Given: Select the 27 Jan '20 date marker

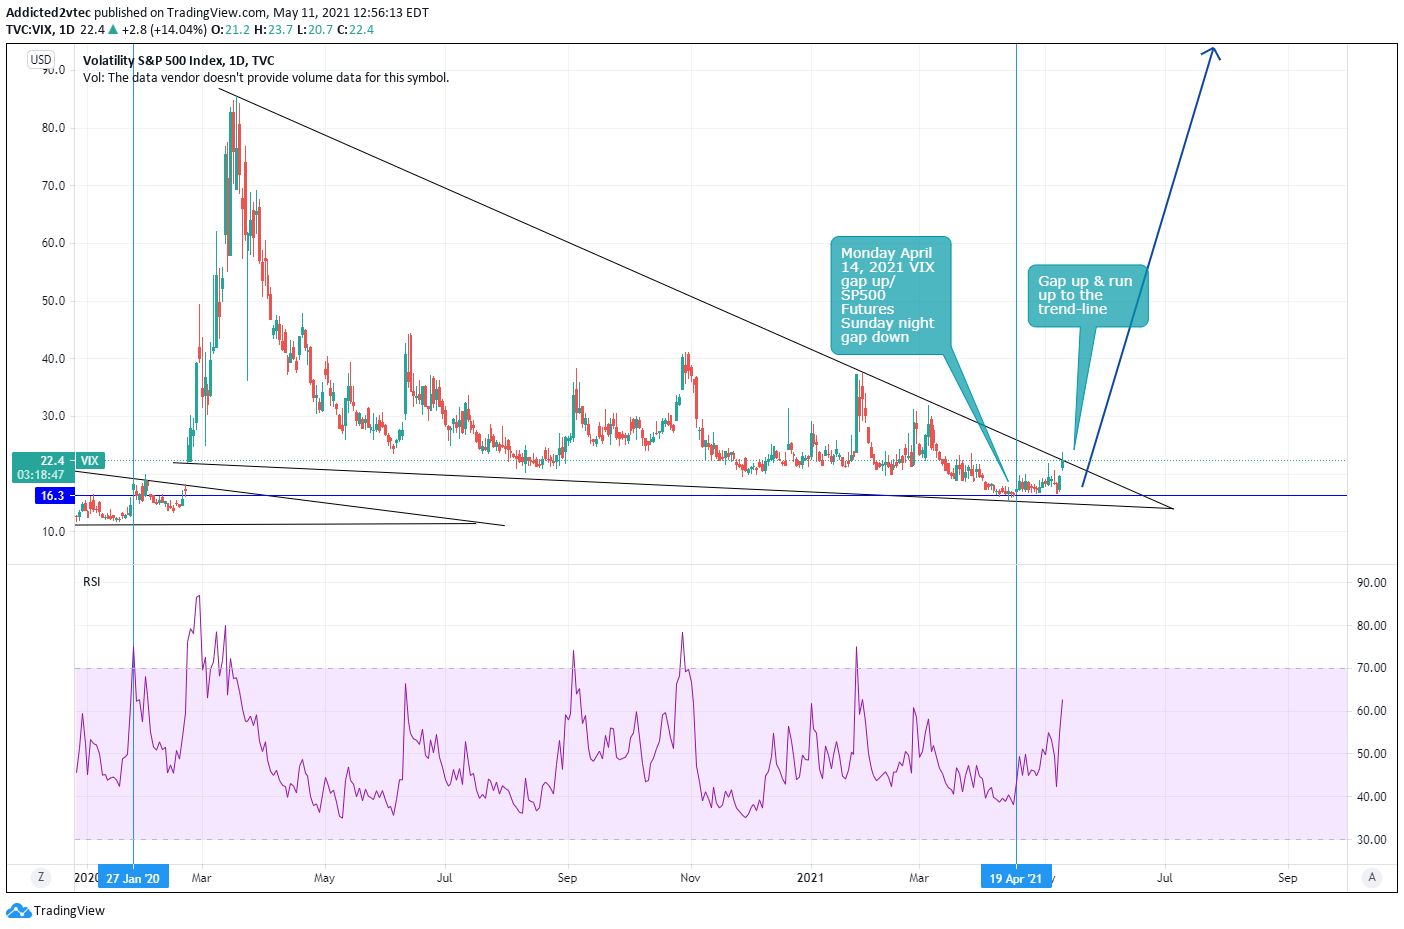Looking at the screenshot, I should [133, 878].
